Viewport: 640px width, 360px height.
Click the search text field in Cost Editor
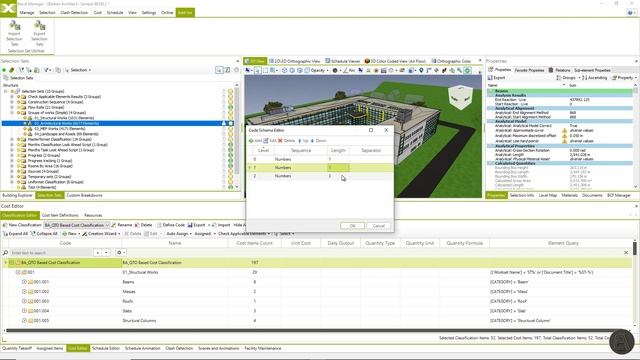pyautogui.click(x=52, y=253)
